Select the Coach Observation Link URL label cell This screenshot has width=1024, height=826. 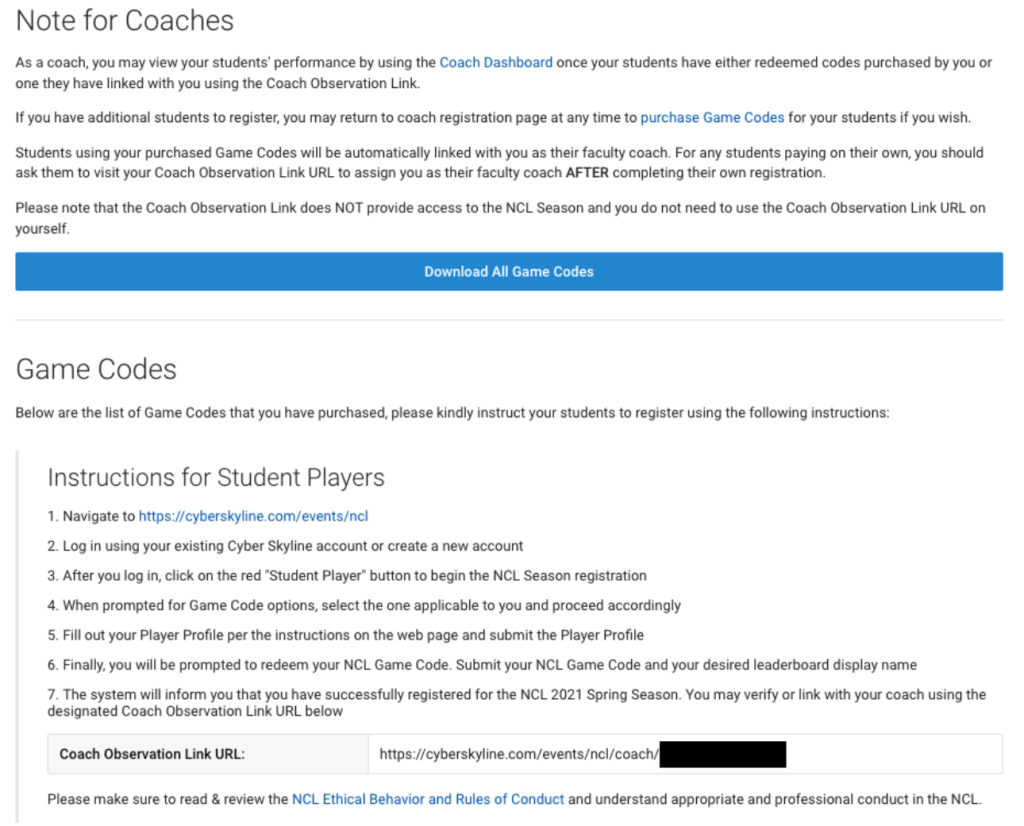[152, 754]
